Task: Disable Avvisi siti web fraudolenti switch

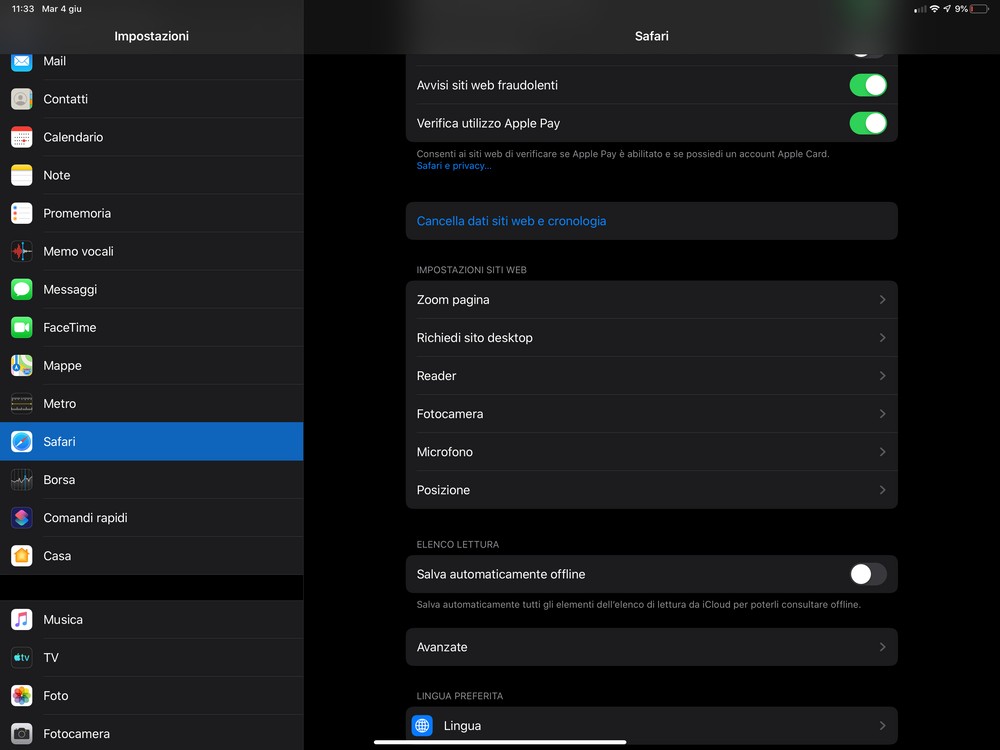Action: pos(868,85)
